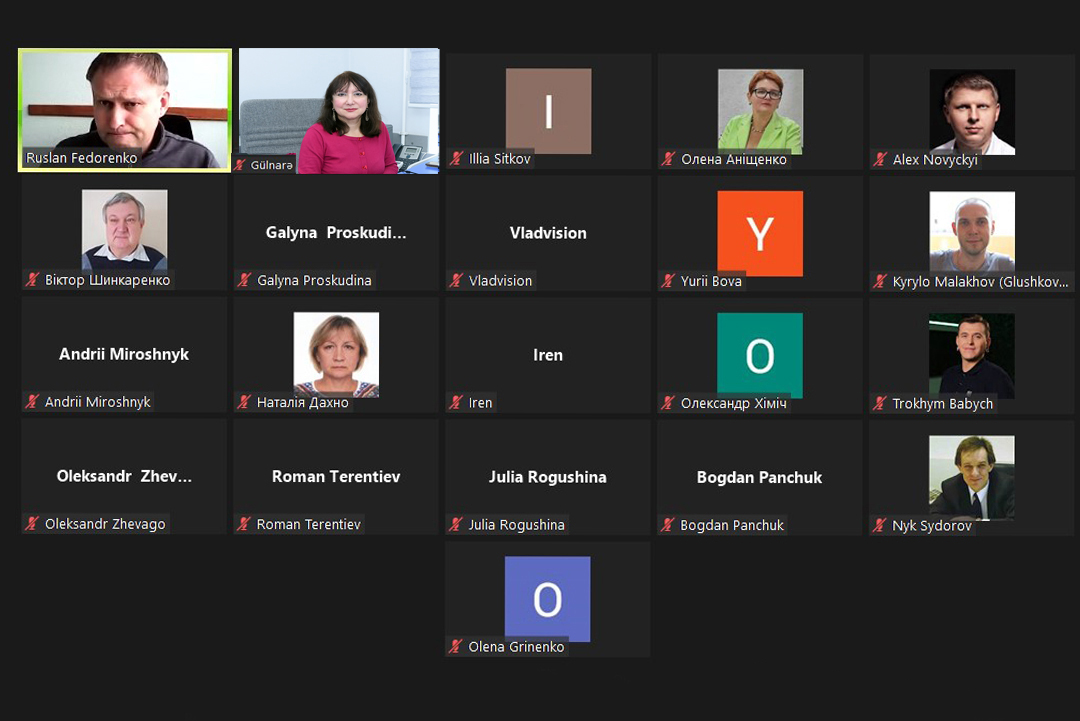Click muted mic icon beside Alex Novyckyi
Viewport: 1080px width, 721px height.
(x=881, y=159)
